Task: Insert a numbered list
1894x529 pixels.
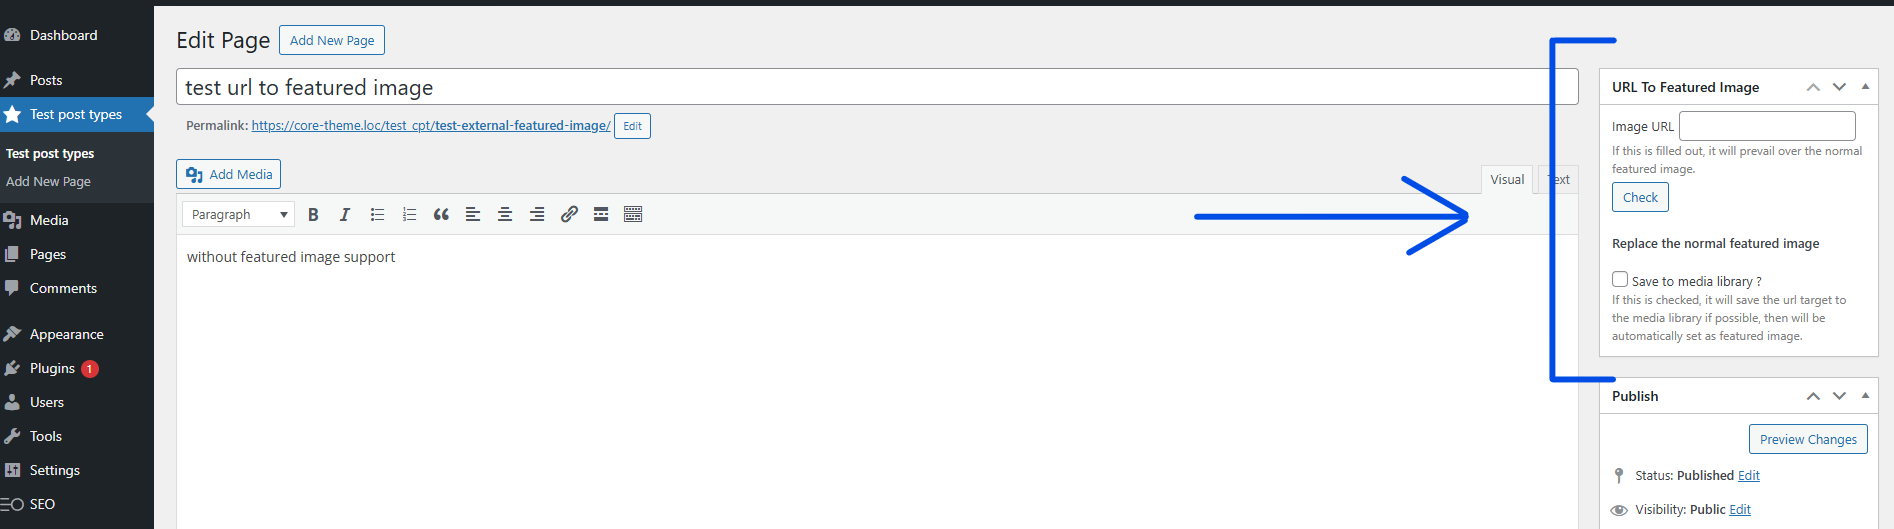Action: point(409,215)
